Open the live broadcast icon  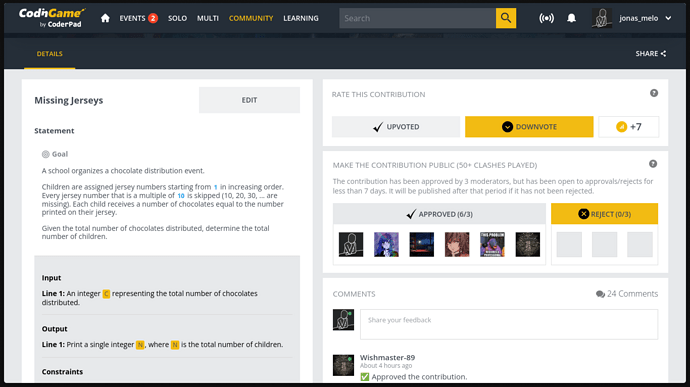[546, 18]
